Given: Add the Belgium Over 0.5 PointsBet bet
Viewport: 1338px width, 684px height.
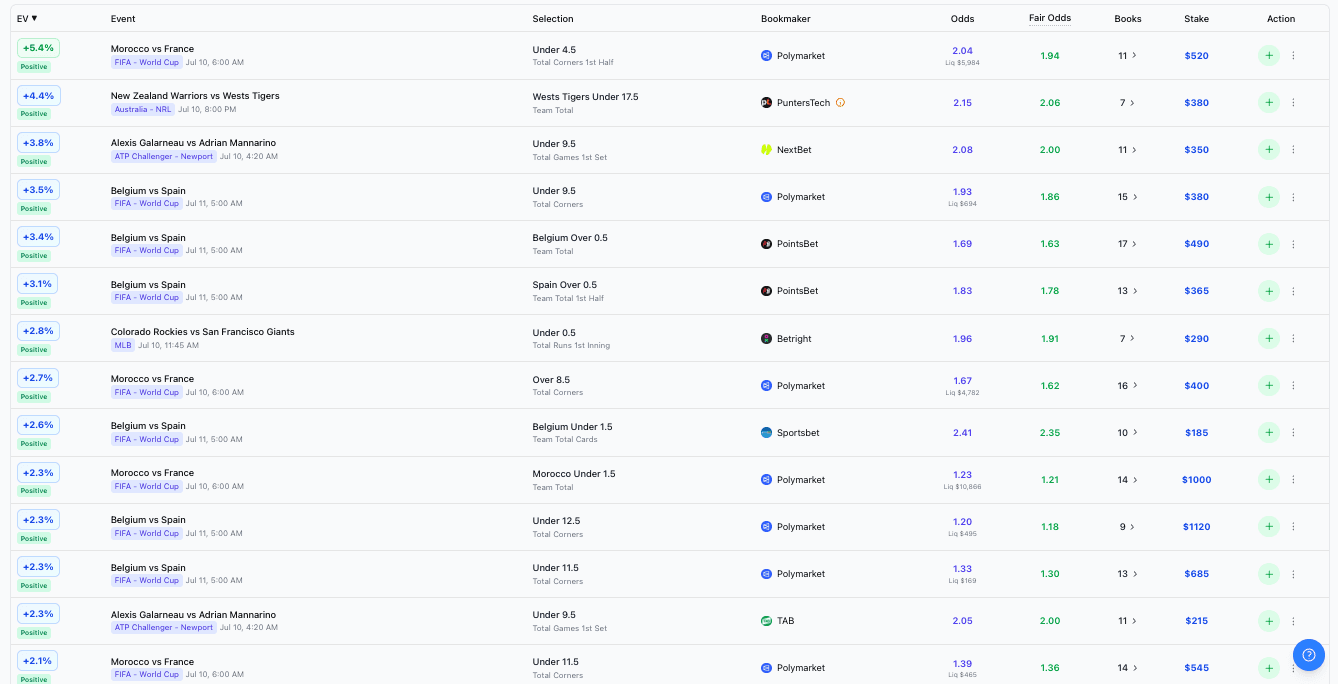Looking at the screenshot, I should [x=1269, y=244].
